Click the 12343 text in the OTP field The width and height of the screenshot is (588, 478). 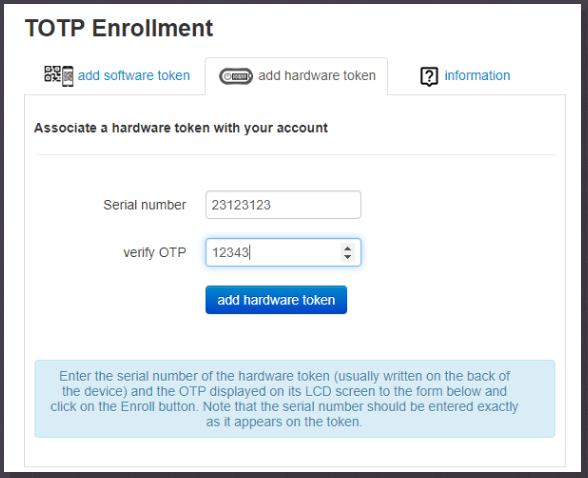point(230,252)
